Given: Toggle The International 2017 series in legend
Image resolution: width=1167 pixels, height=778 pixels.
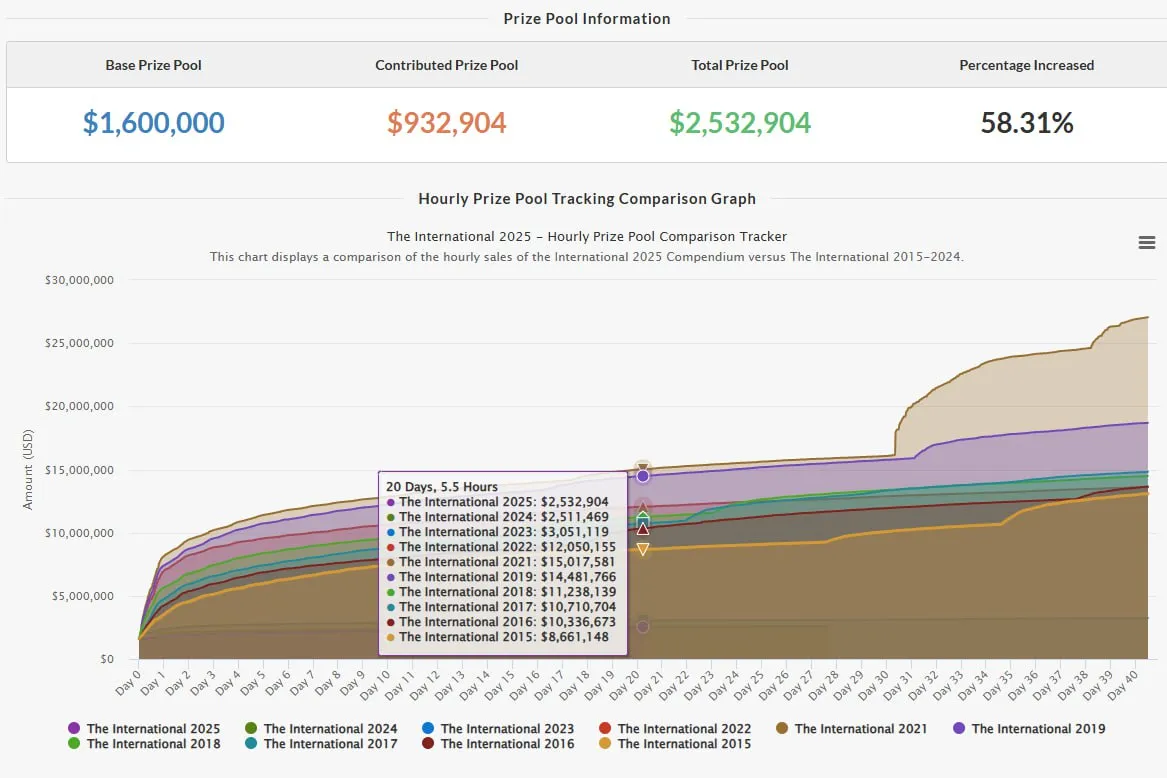Looking at the screenshot, I should (321, 743).
